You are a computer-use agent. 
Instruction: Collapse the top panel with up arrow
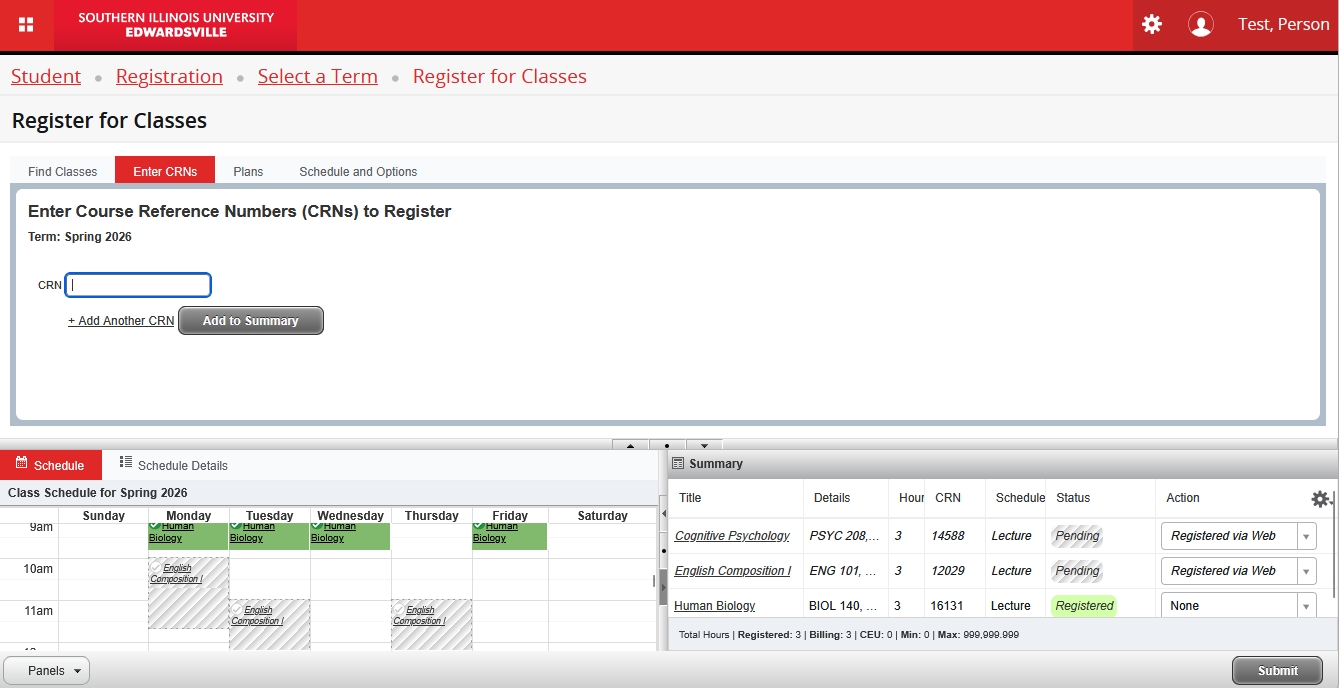pos(630,445)
